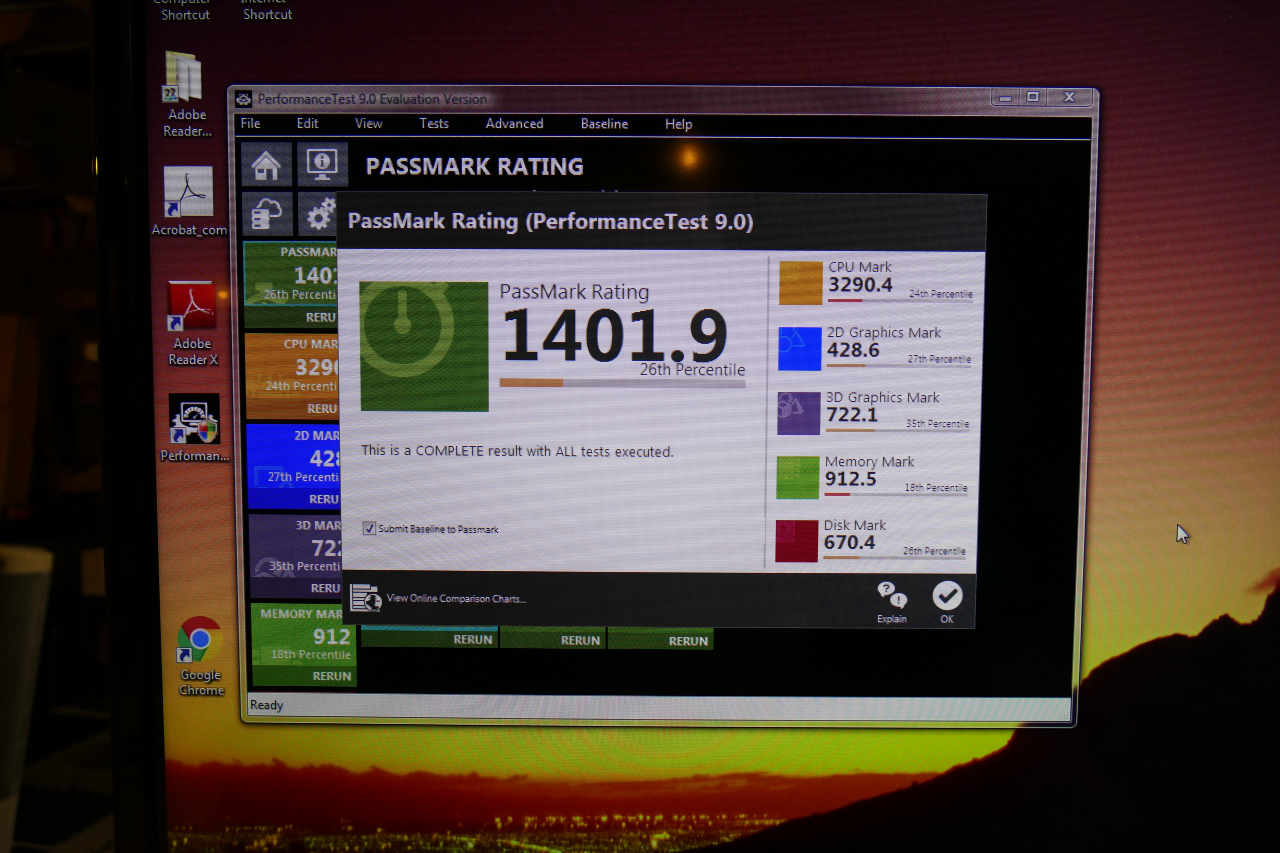Click RERUN under the Memory Mark tile
1280x853 pixels.
click(331, 676)
